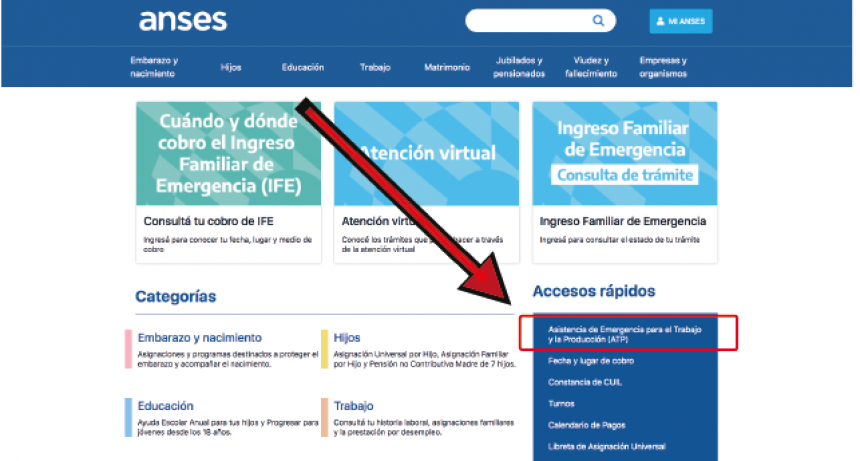Open Libreta de Asignación Universal link
Screen dimensions: 860x461
click(x=607, y=447)
